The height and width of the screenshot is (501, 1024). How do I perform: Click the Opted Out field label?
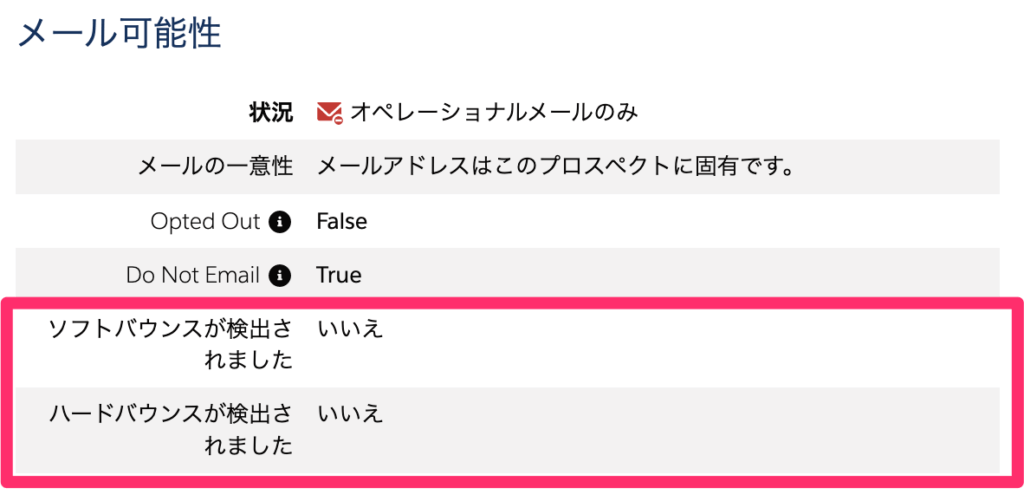click(205, 221)
